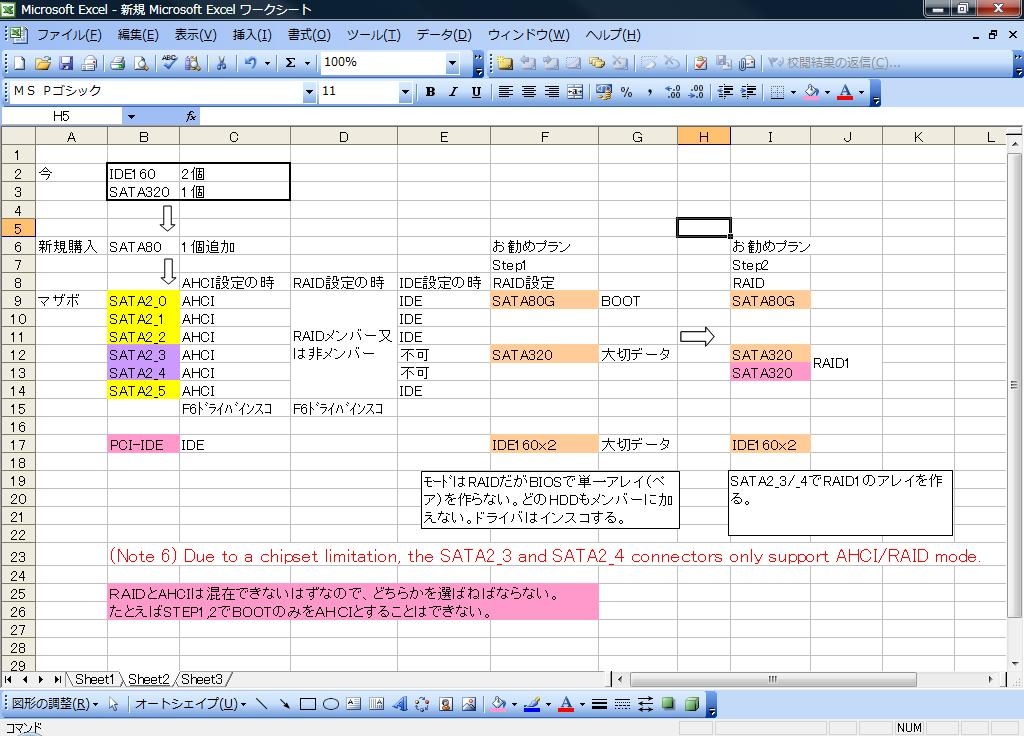Apply Percent style to cell
The width and height of the screenshot is (1024, 736).
(626, 92)
